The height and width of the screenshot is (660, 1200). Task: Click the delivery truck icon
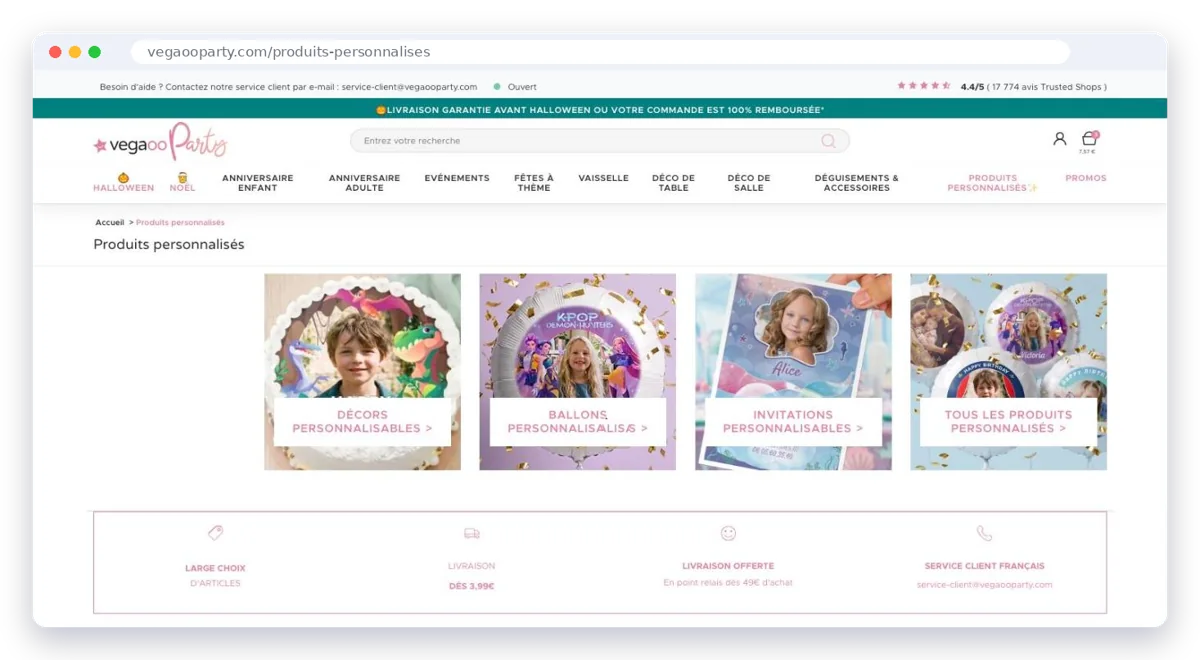(471, 534)
